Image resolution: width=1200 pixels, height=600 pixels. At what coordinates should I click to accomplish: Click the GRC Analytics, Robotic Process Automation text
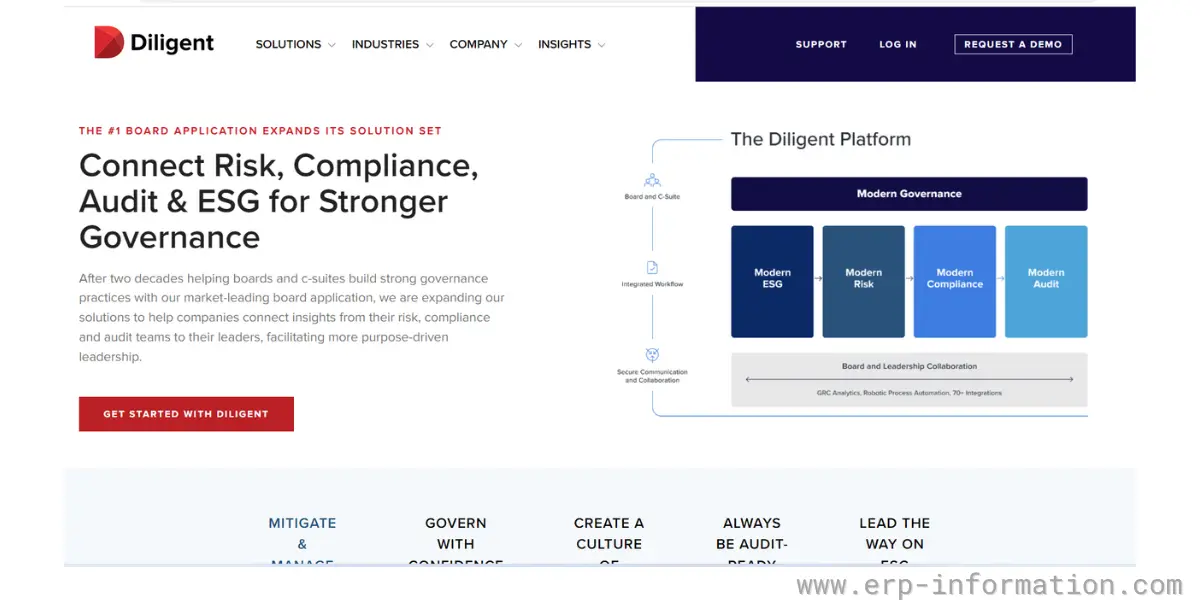909,393
